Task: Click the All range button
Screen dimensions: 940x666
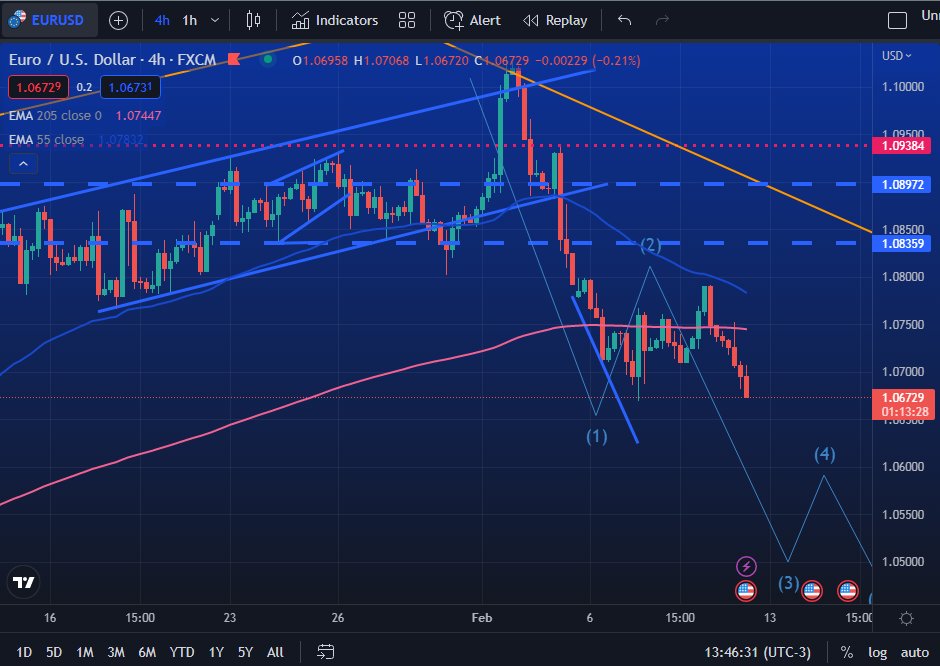Action: click(275, 652)
